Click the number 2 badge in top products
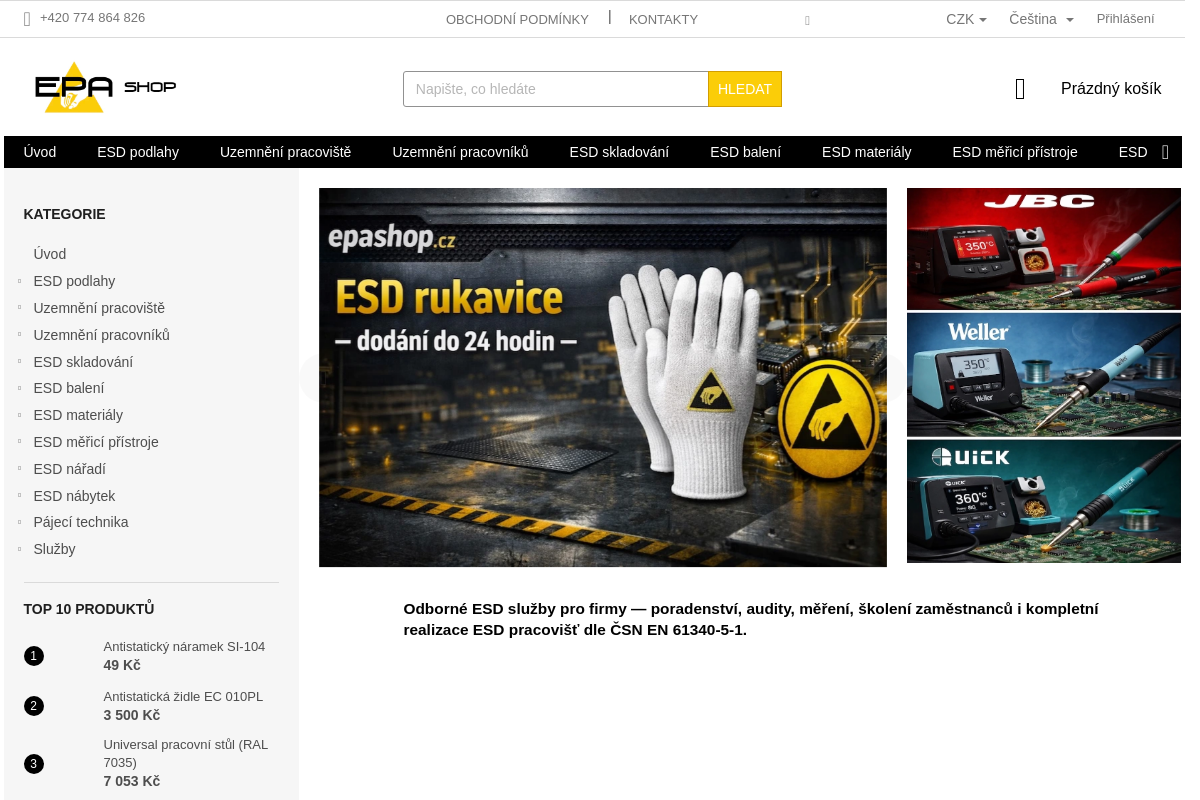This screenshot has width=1200, height=800. pyautogui.click(x=34, y=706)
